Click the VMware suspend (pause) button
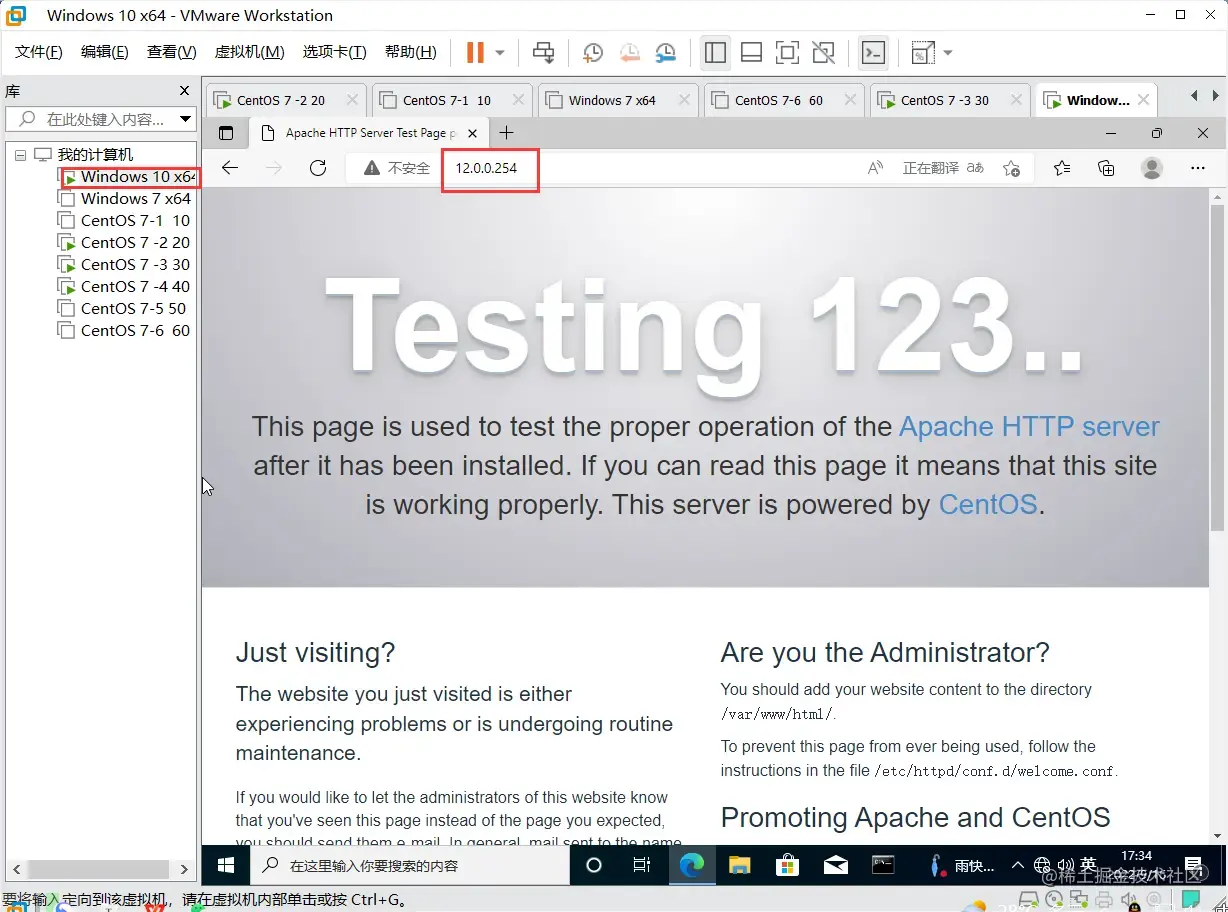 pos(475,52)
